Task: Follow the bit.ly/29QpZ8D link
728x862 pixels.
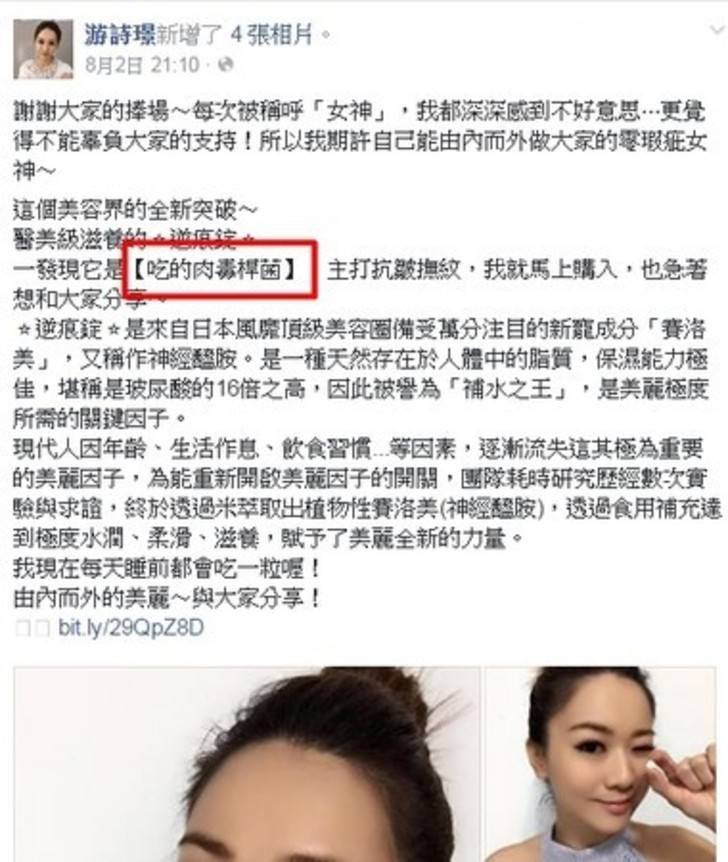Action: tap(131, 627)
